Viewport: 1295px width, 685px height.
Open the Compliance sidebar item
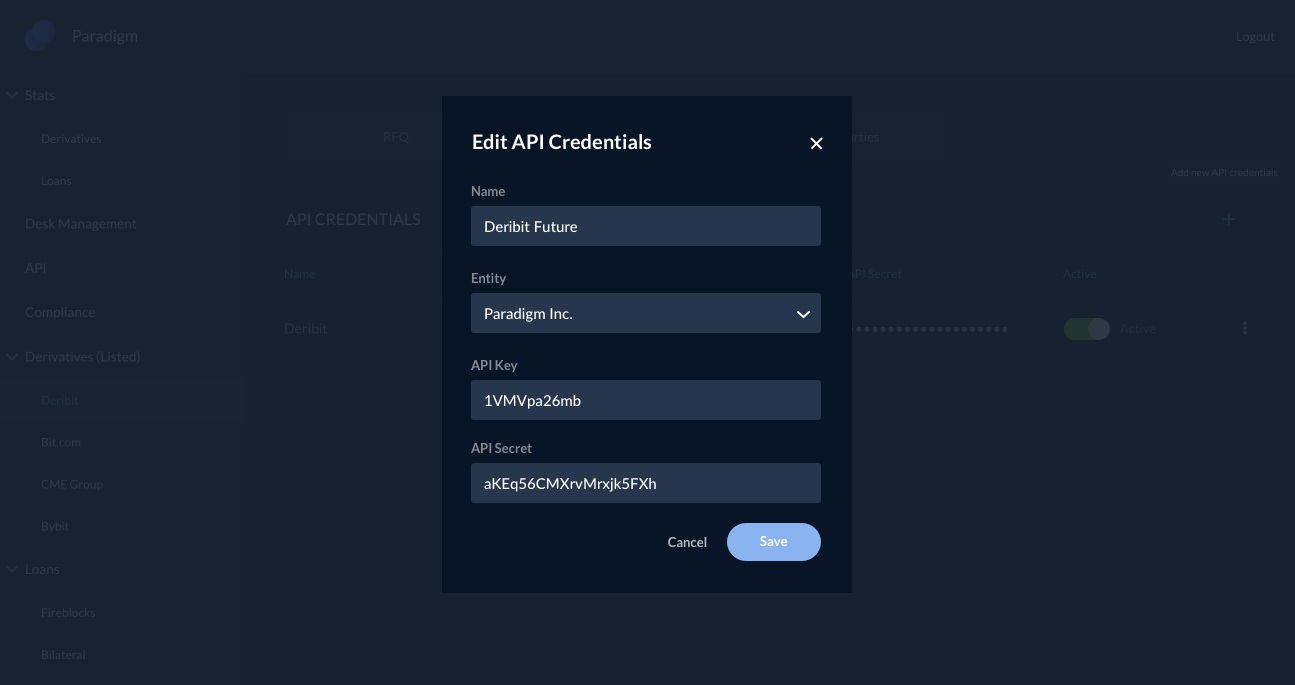[x=60, y=312]
